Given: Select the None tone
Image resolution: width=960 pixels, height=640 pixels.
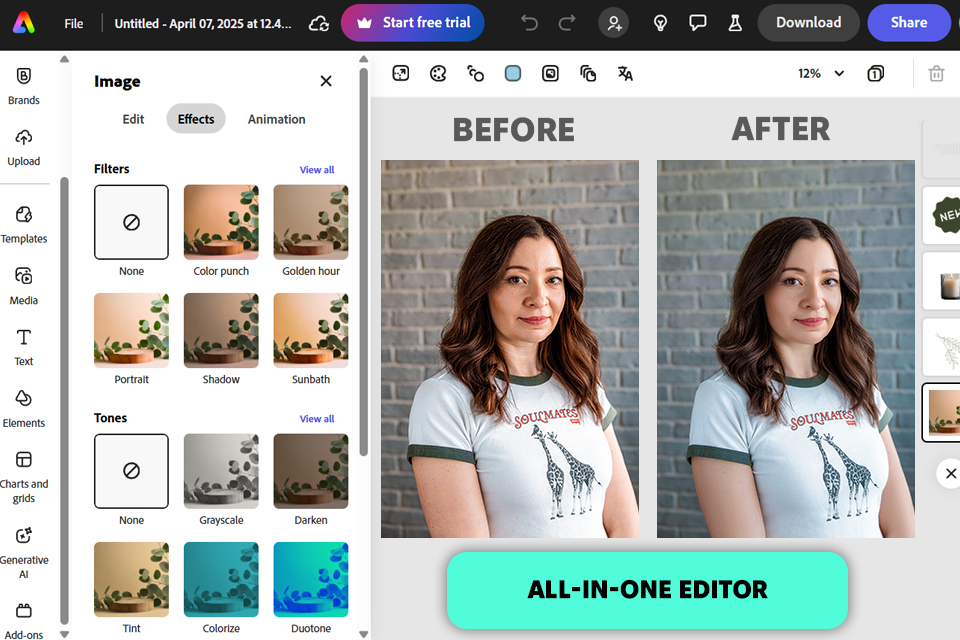Looking at the screenshot, I should click(x=131, y=471).
